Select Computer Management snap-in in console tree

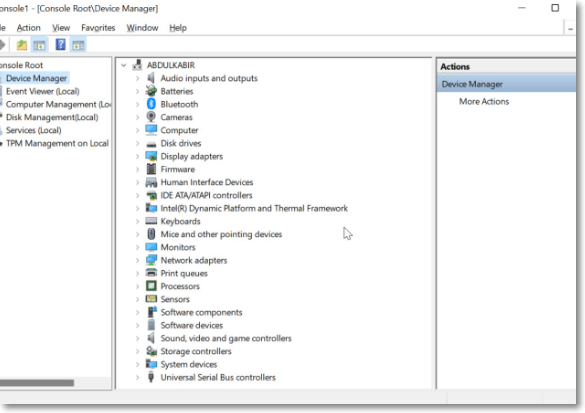pos(58,104)
